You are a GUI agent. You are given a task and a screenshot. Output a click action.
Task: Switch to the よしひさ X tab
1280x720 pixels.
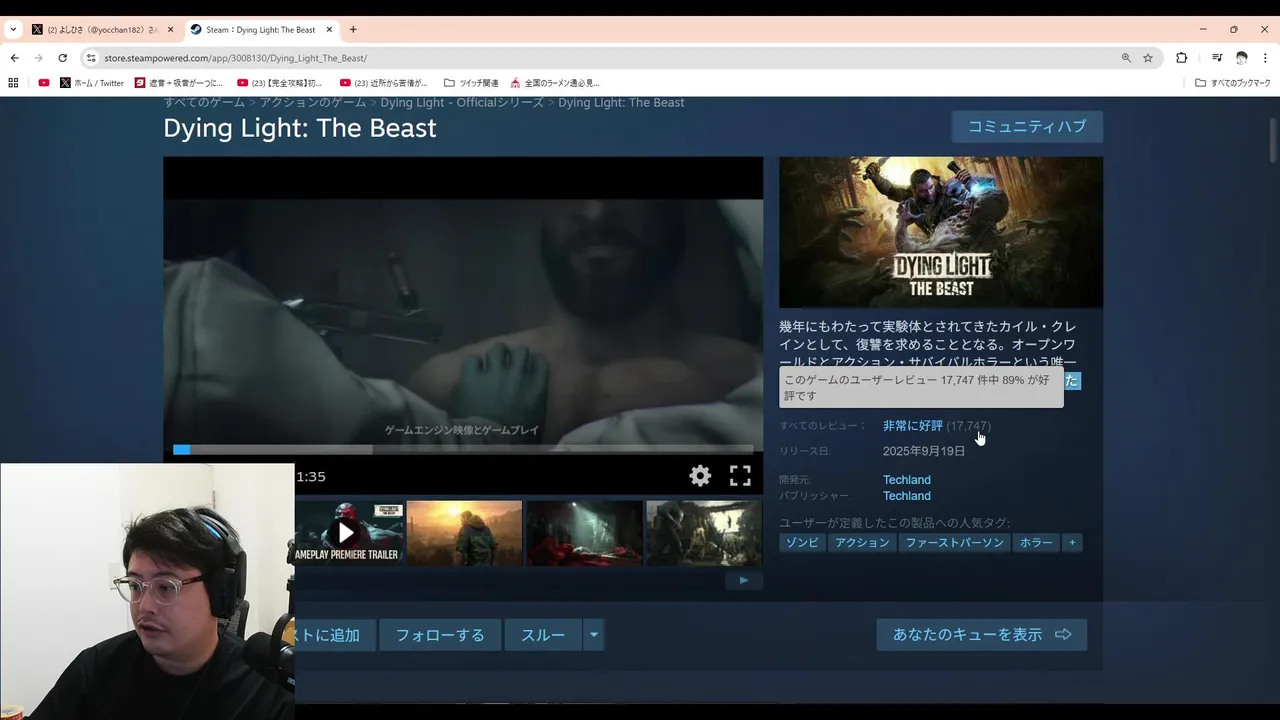tap(102, 30)
